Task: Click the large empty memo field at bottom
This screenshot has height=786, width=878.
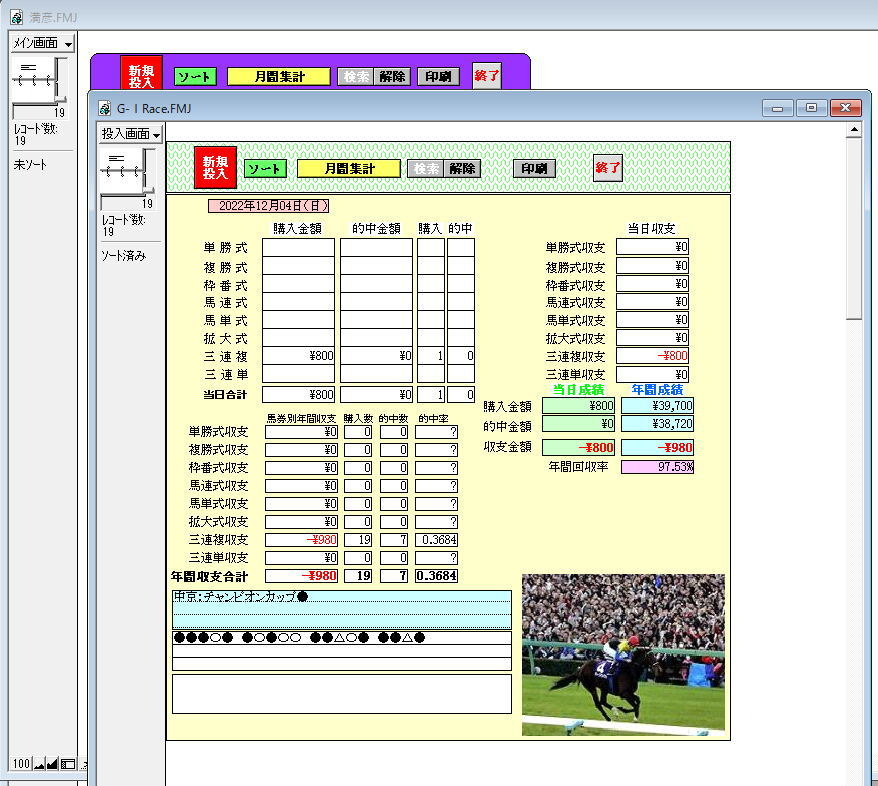Action: (342, 694)
